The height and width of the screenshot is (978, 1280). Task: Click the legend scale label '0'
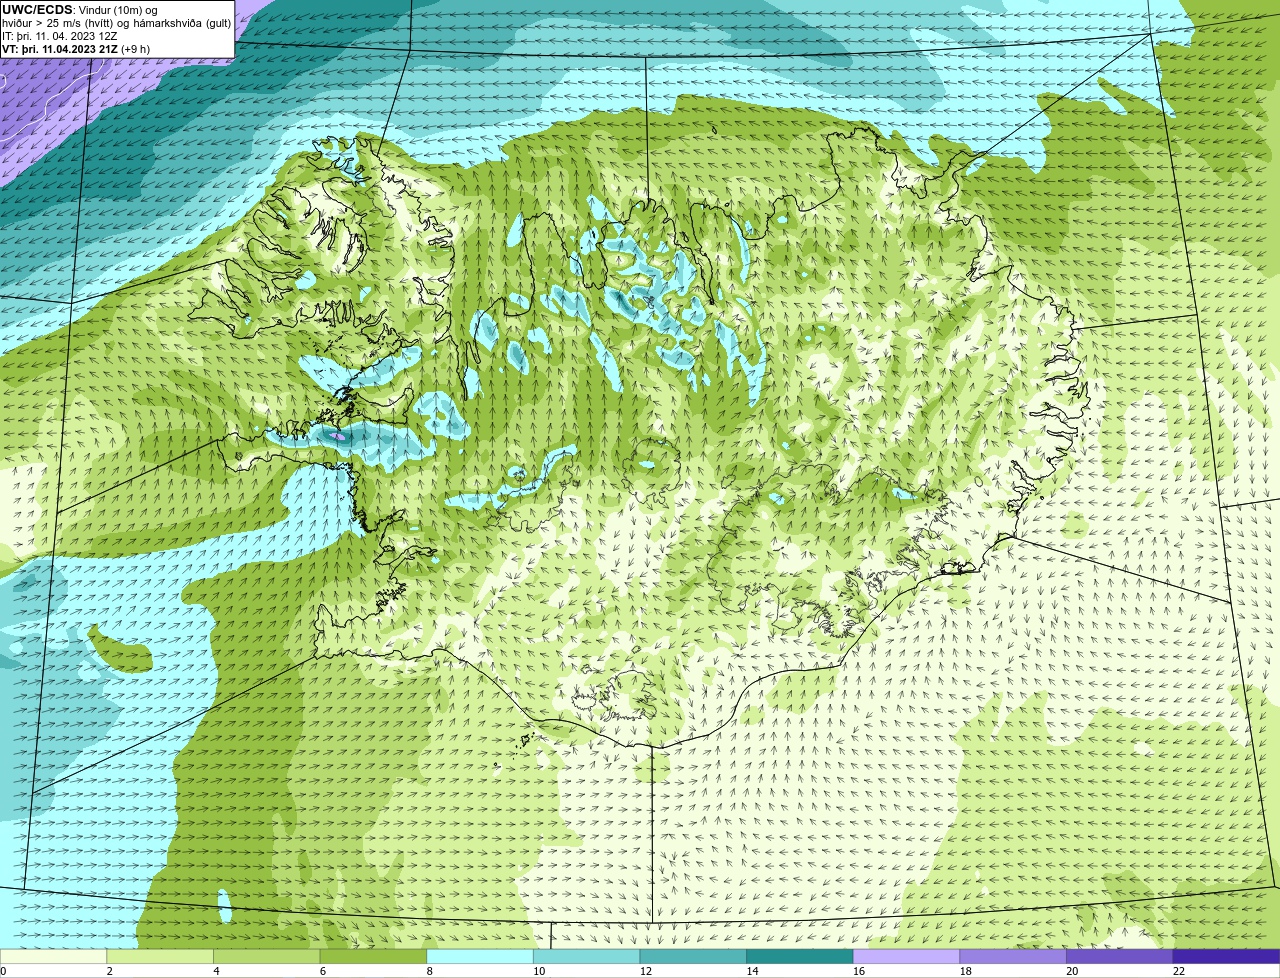point(3,971)
